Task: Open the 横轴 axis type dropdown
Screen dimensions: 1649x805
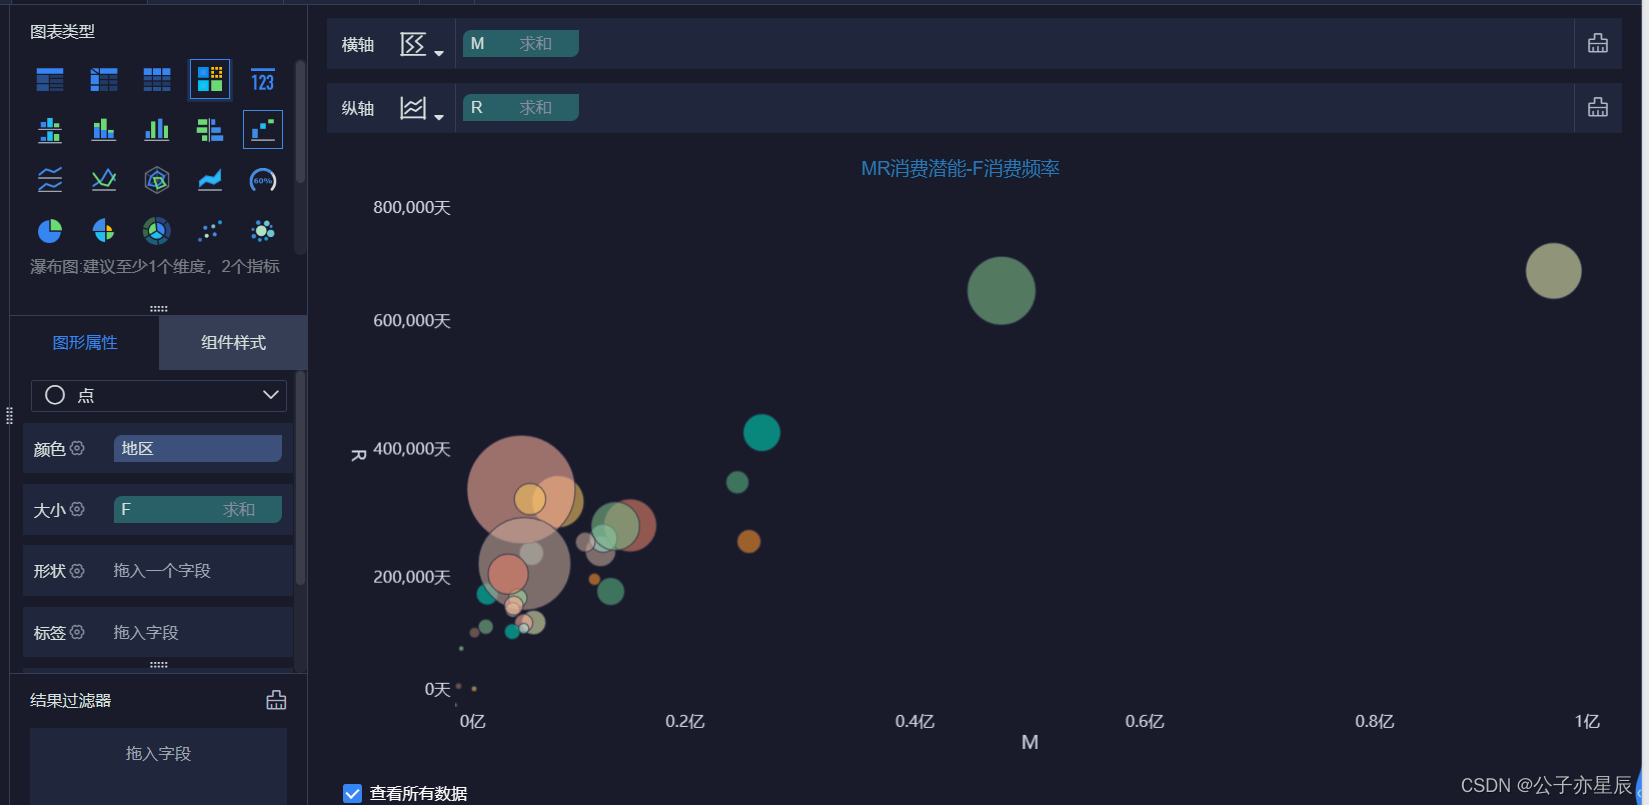Action: [x=421, y=44]
